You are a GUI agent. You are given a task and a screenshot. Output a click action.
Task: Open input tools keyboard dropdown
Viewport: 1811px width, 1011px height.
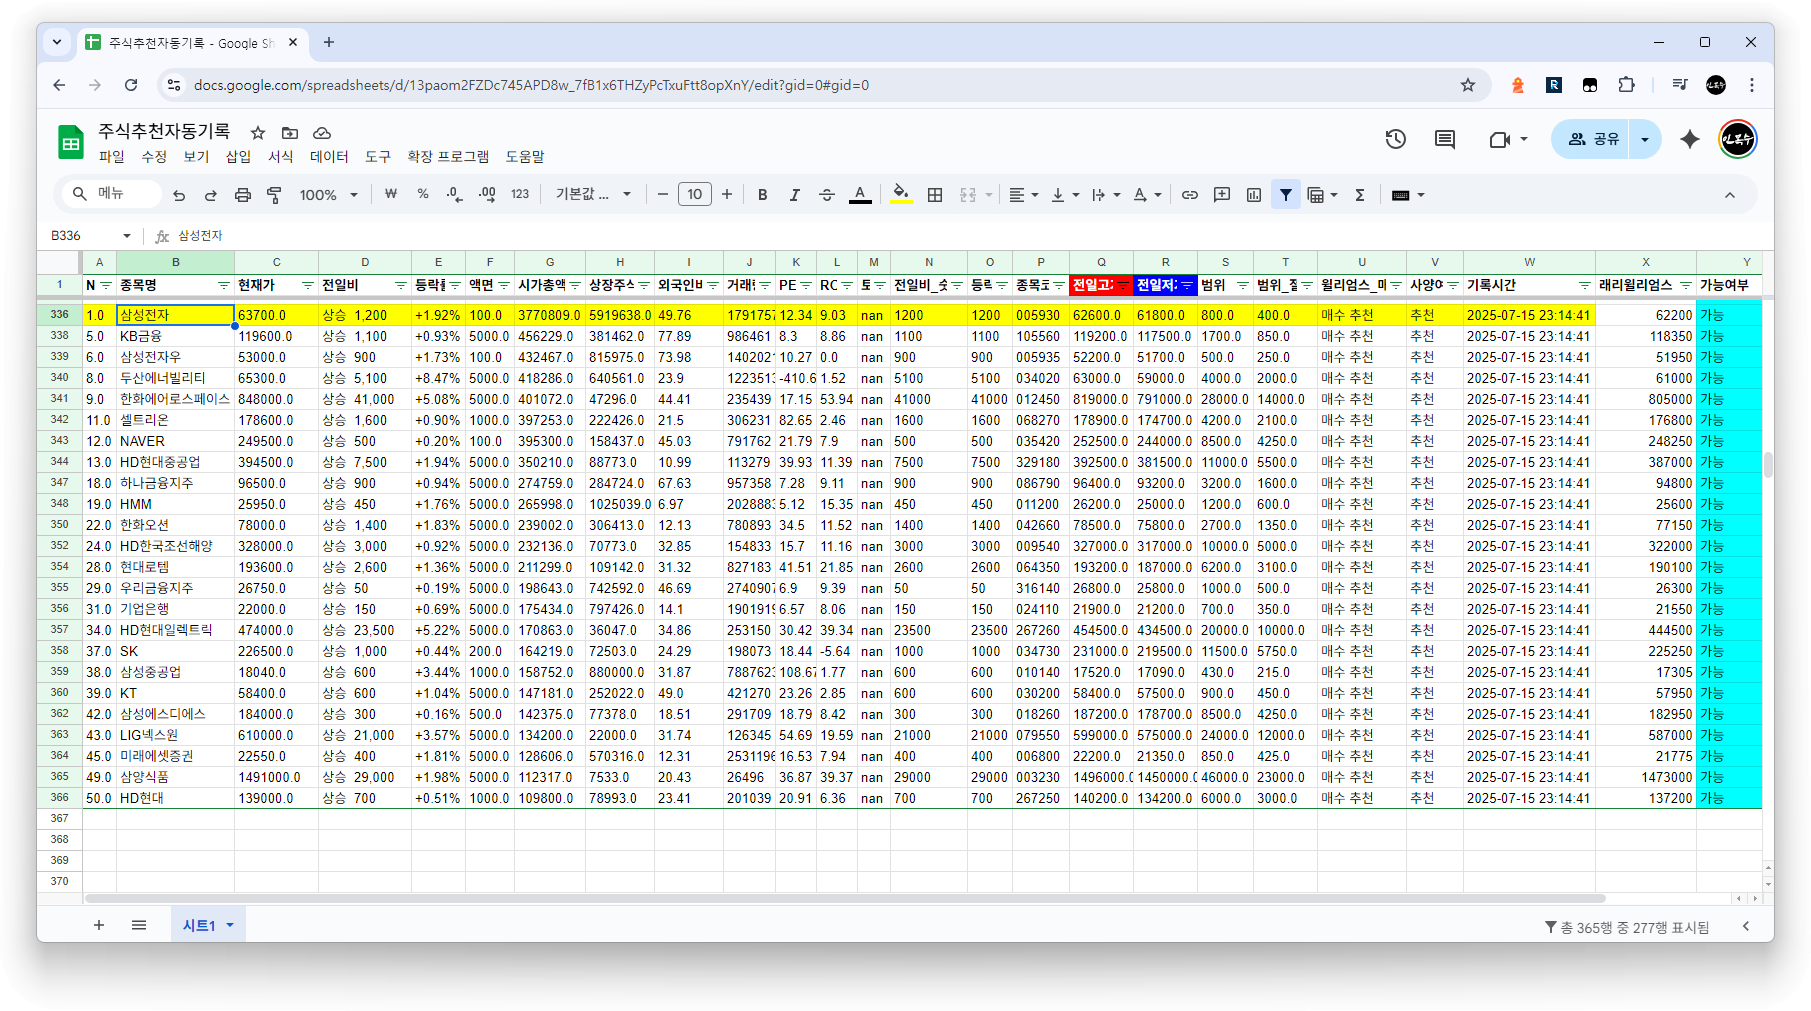1408,195
